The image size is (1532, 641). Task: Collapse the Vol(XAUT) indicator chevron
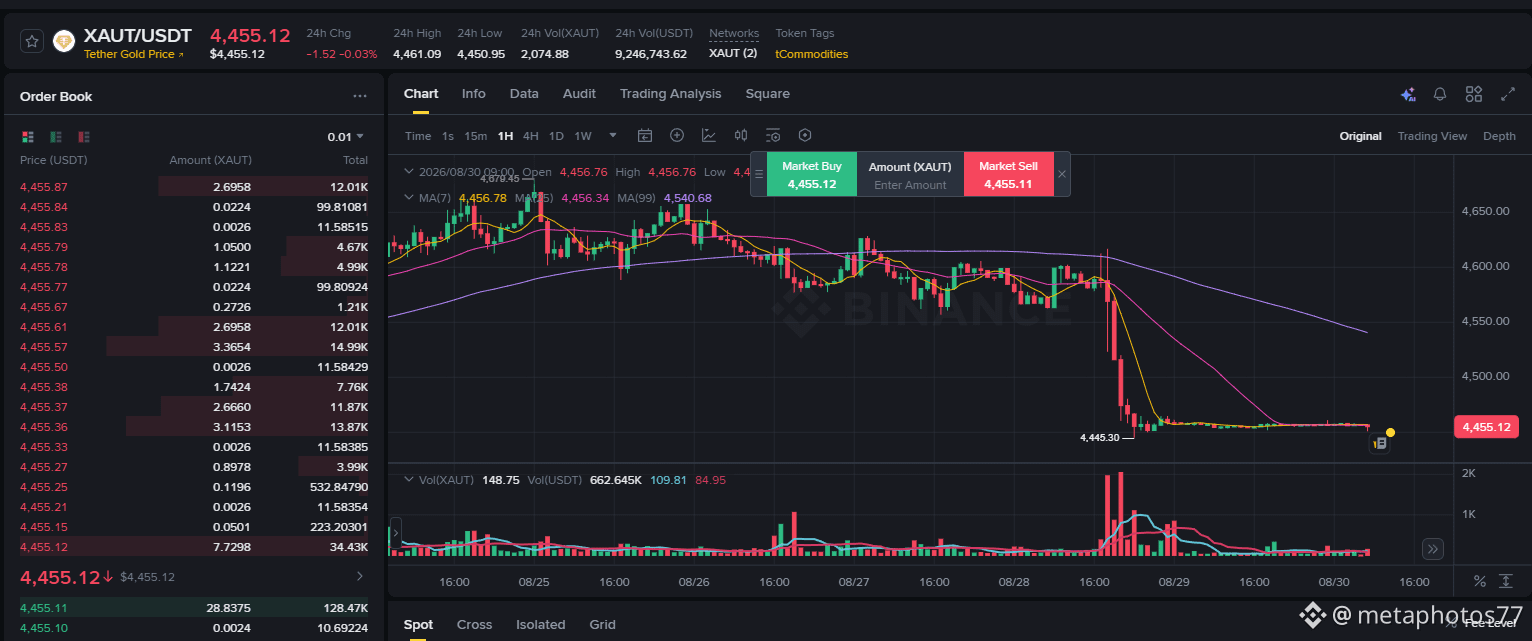pyautogui.click(x=408, y=480)
